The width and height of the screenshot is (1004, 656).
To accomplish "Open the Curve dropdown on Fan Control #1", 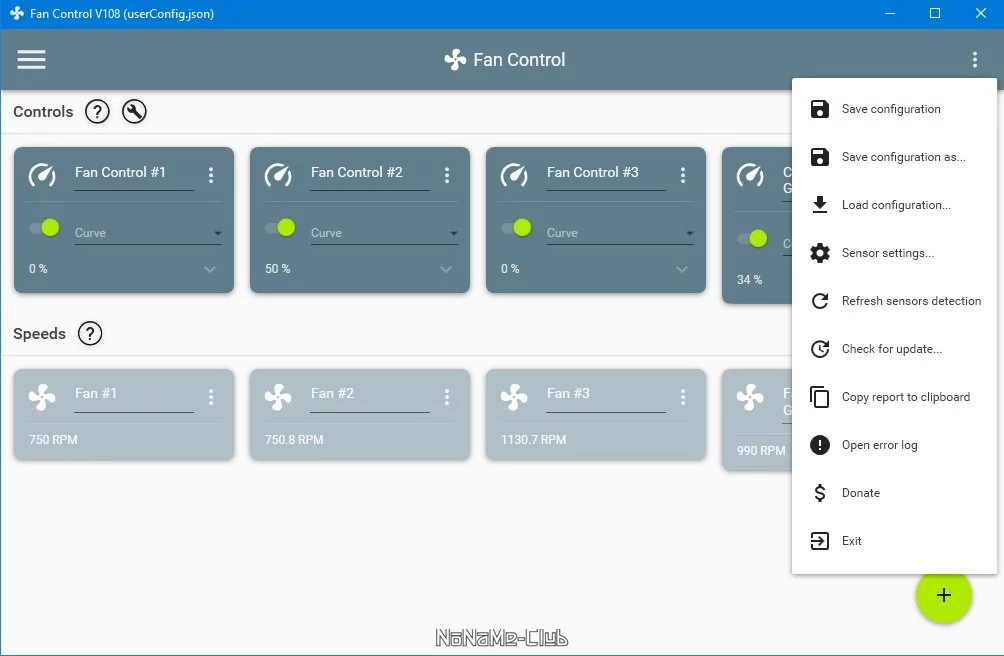I will coord(148,233).
